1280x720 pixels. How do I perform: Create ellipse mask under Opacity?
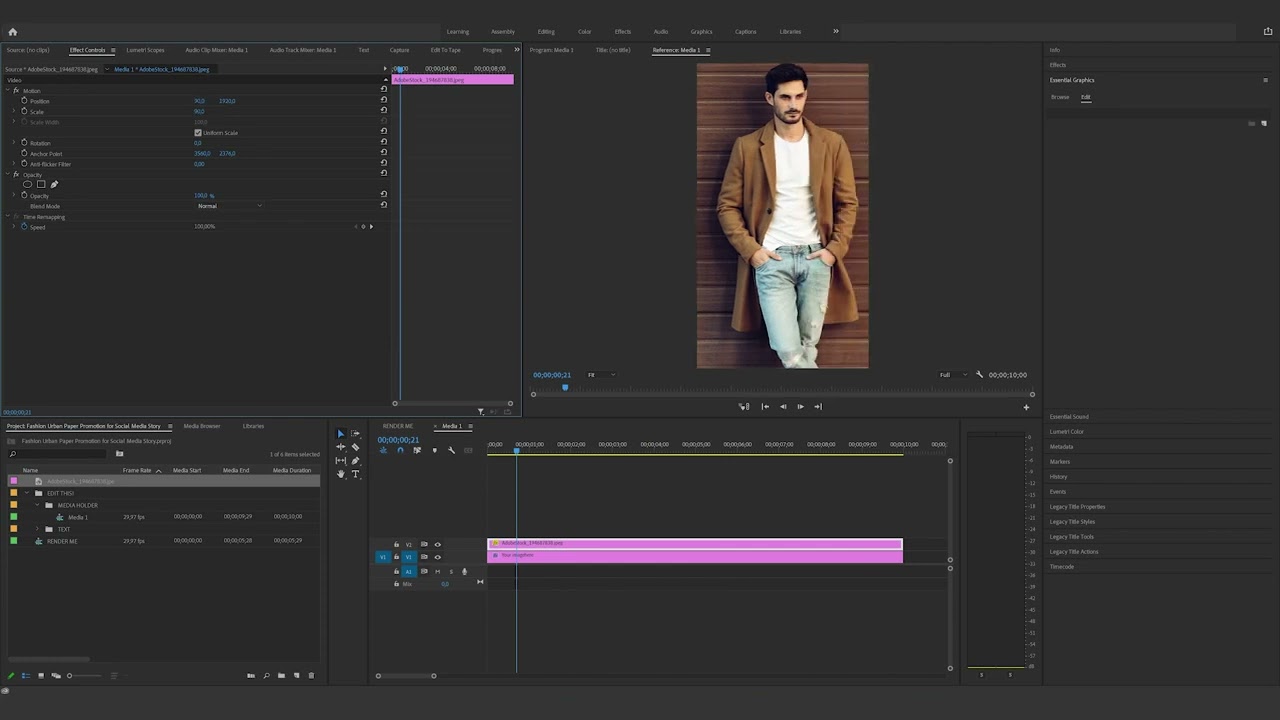[27, 184]
